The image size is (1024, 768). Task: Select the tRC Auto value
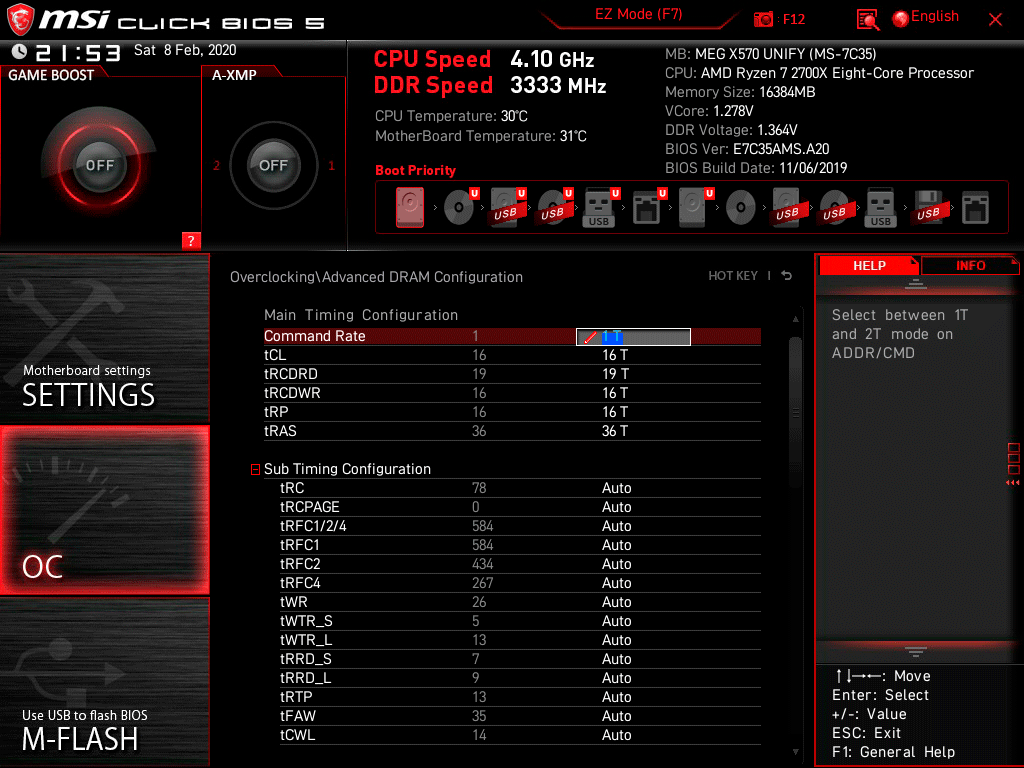coord(616,488)
